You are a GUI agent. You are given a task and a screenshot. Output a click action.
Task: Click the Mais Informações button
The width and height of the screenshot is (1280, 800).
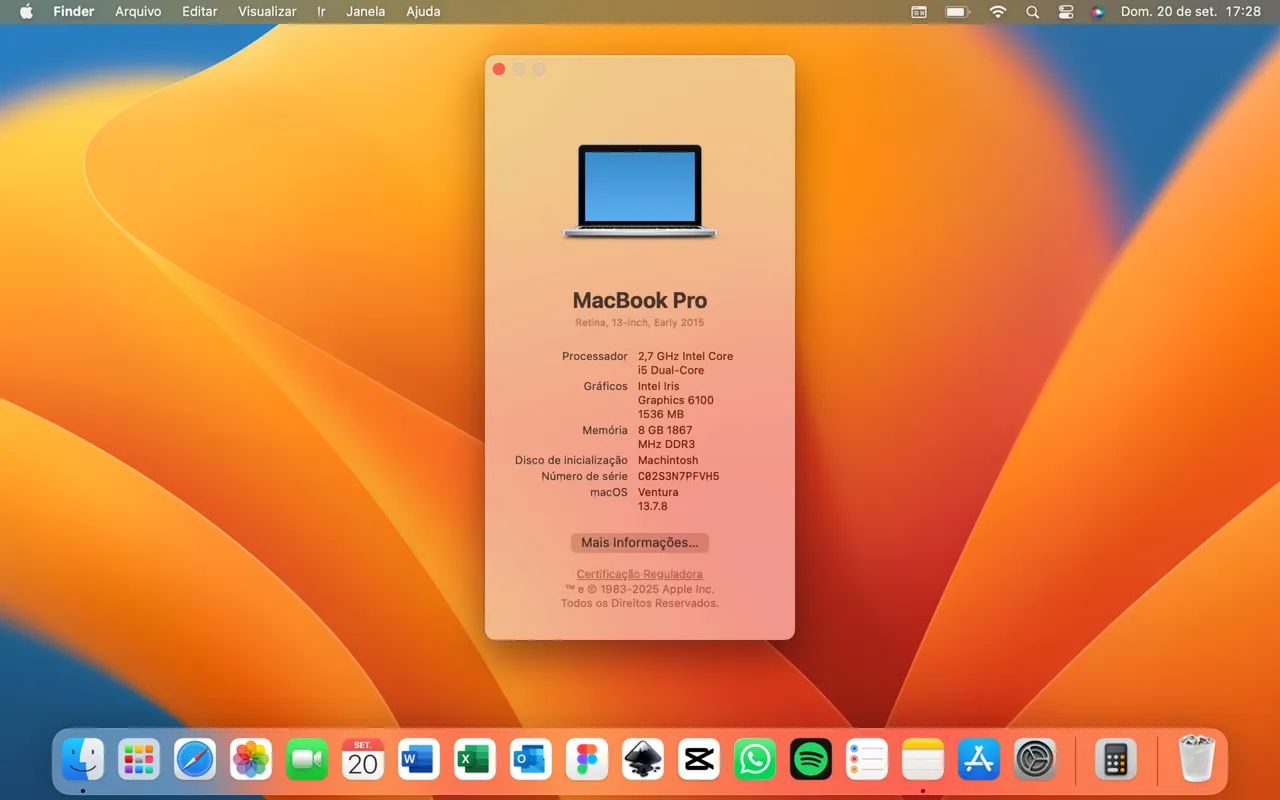(640, 543)
